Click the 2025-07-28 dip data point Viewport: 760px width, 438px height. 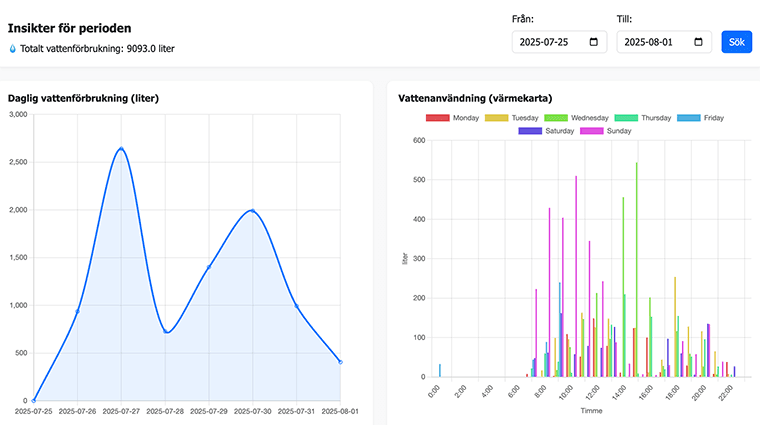[165, 332]
